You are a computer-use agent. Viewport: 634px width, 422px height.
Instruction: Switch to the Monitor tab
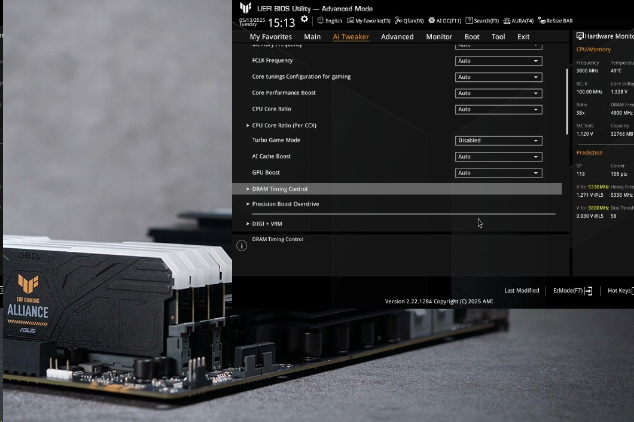(x=439, y=37)
